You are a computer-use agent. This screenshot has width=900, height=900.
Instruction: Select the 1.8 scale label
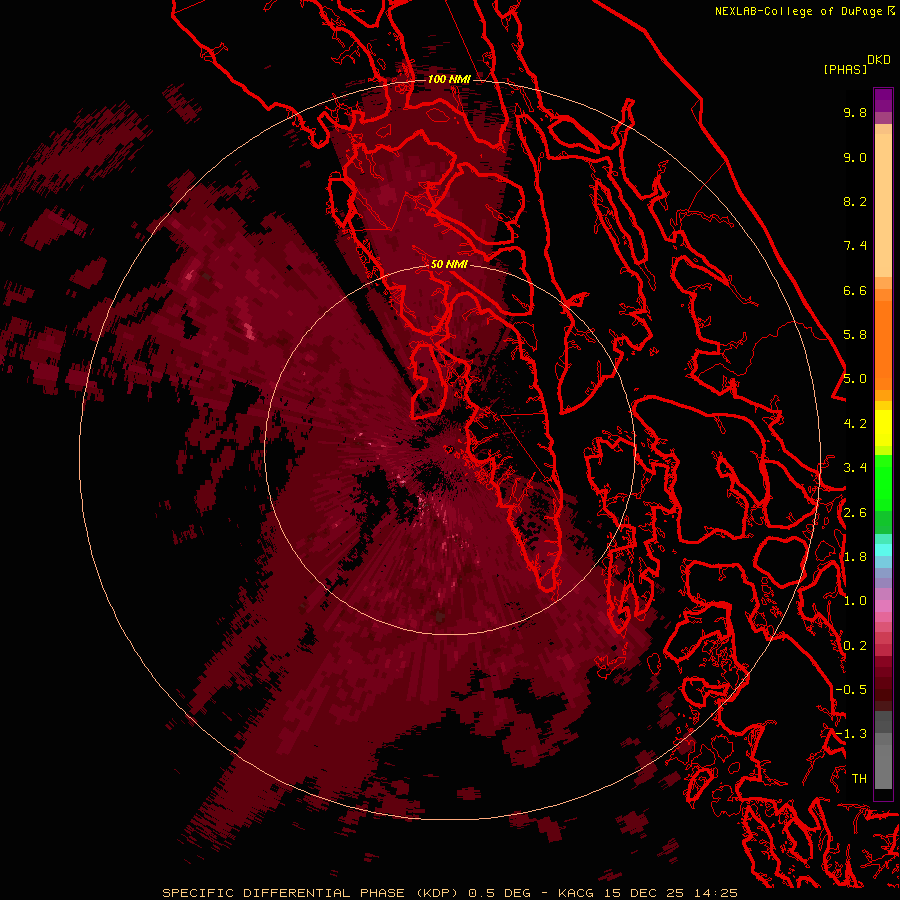coord(855,557)
